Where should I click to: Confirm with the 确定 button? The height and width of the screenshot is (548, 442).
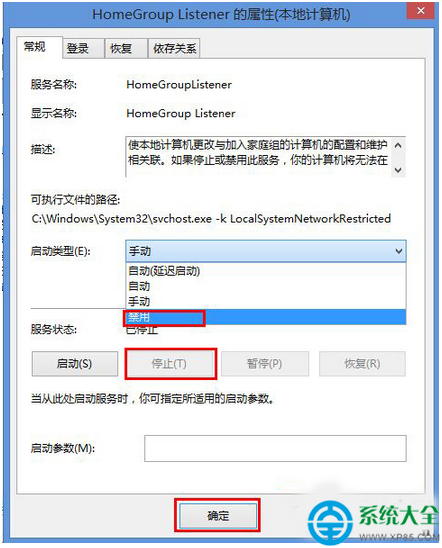click(218, 515)
